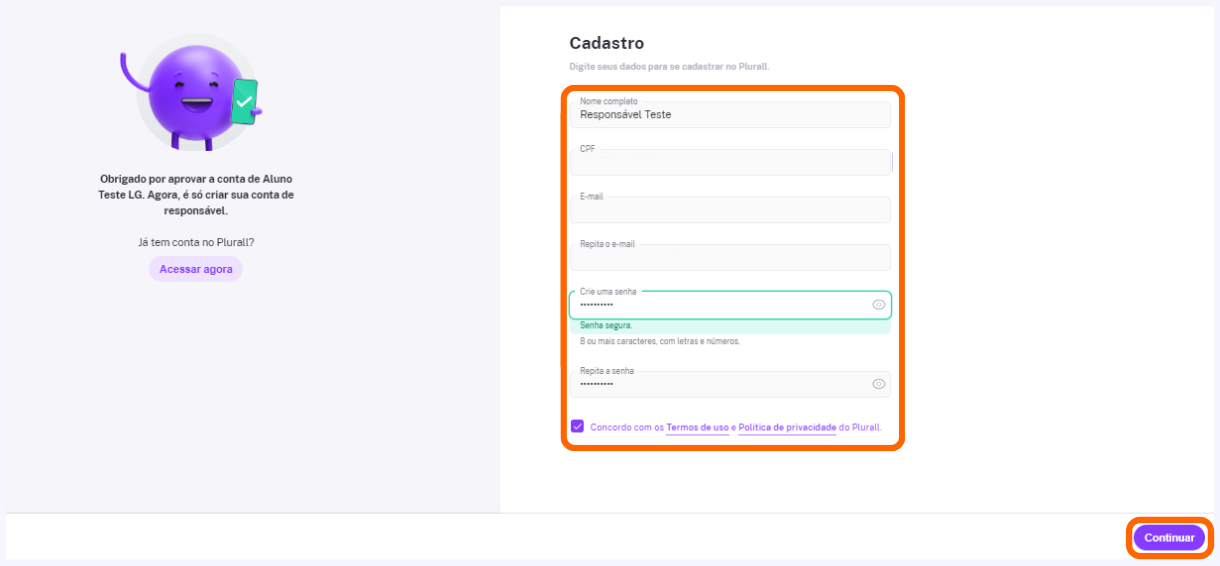This screenshot has height=566, width=1220.
Task: Click the 'Já tem conta no Plurall?' text
Action: coord(196,242)
